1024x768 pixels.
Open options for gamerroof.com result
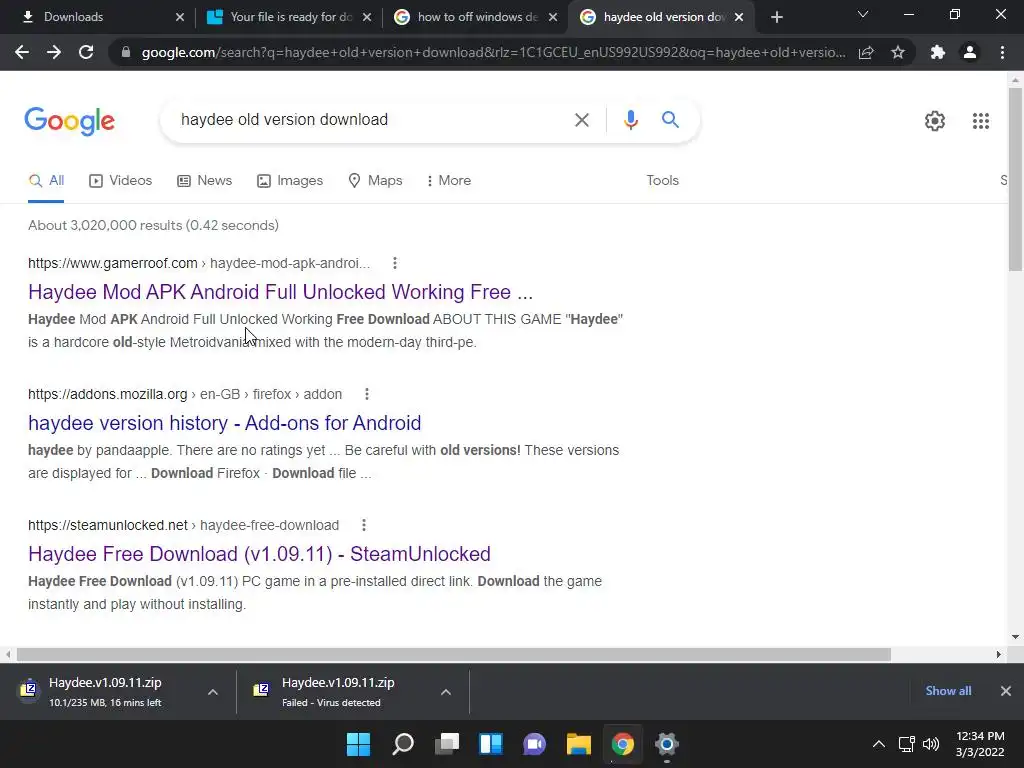pos(394,263)
